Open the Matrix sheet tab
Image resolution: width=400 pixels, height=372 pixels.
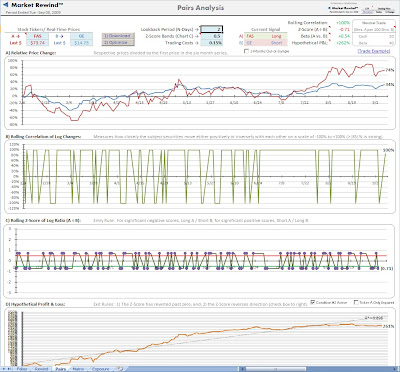click(x=78, y=369)
